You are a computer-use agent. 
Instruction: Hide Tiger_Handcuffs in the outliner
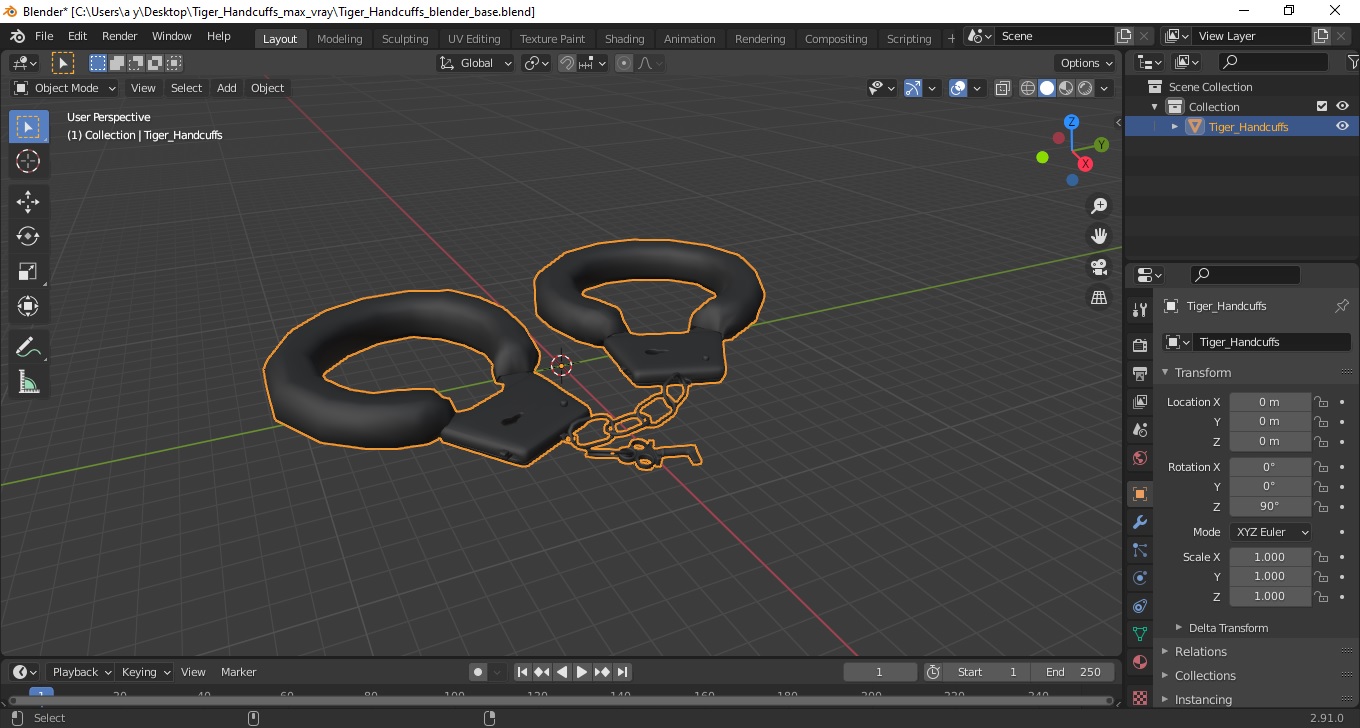(x=1342, y=126)
